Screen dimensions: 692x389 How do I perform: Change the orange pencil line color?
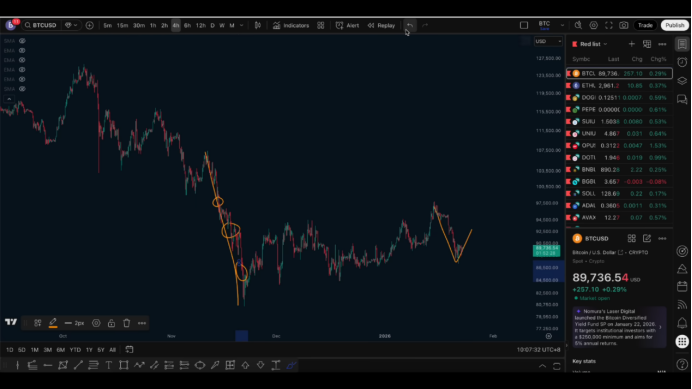[x=53, y=323]
